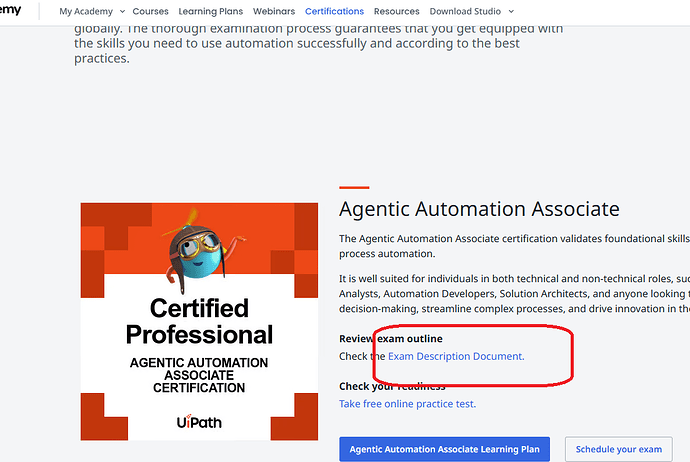Expand the Download Studio dropdown chevron
The height and width of the screenshot is (462, 690).
click(x=511, y=11)
